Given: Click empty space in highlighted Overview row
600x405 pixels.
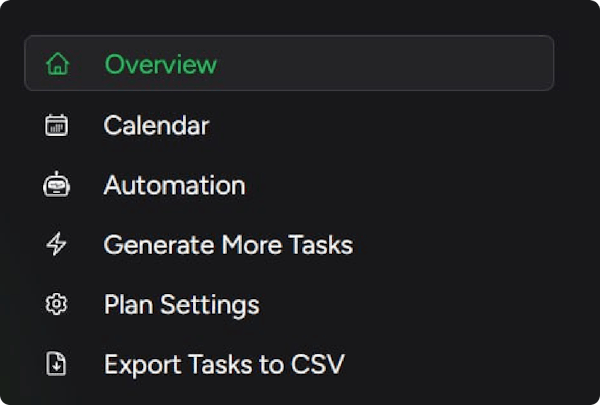Looking at the screenshot, I should click(400, 64).
